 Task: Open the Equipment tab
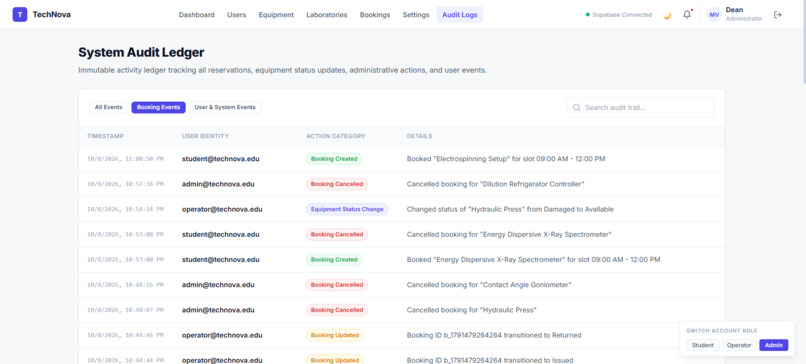[276, 15]
